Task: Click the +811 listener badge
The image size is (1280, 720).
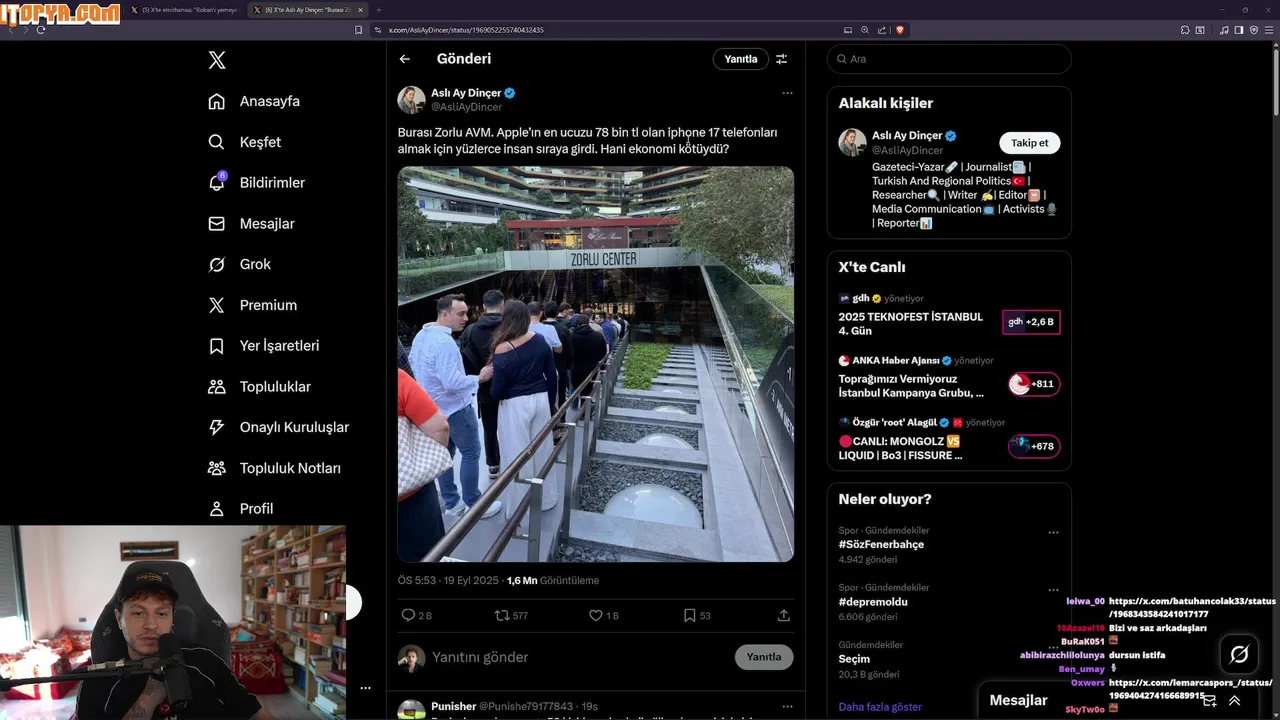Action: click(1034, 384)
